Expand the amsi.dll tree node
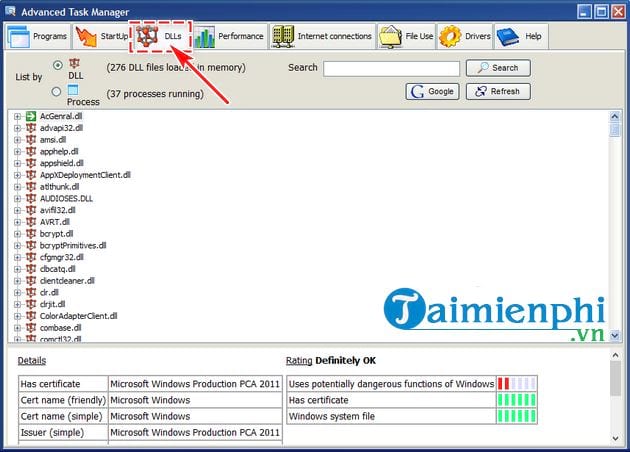The width and height of the screenshot is (630, 452). tap(17, 140)
